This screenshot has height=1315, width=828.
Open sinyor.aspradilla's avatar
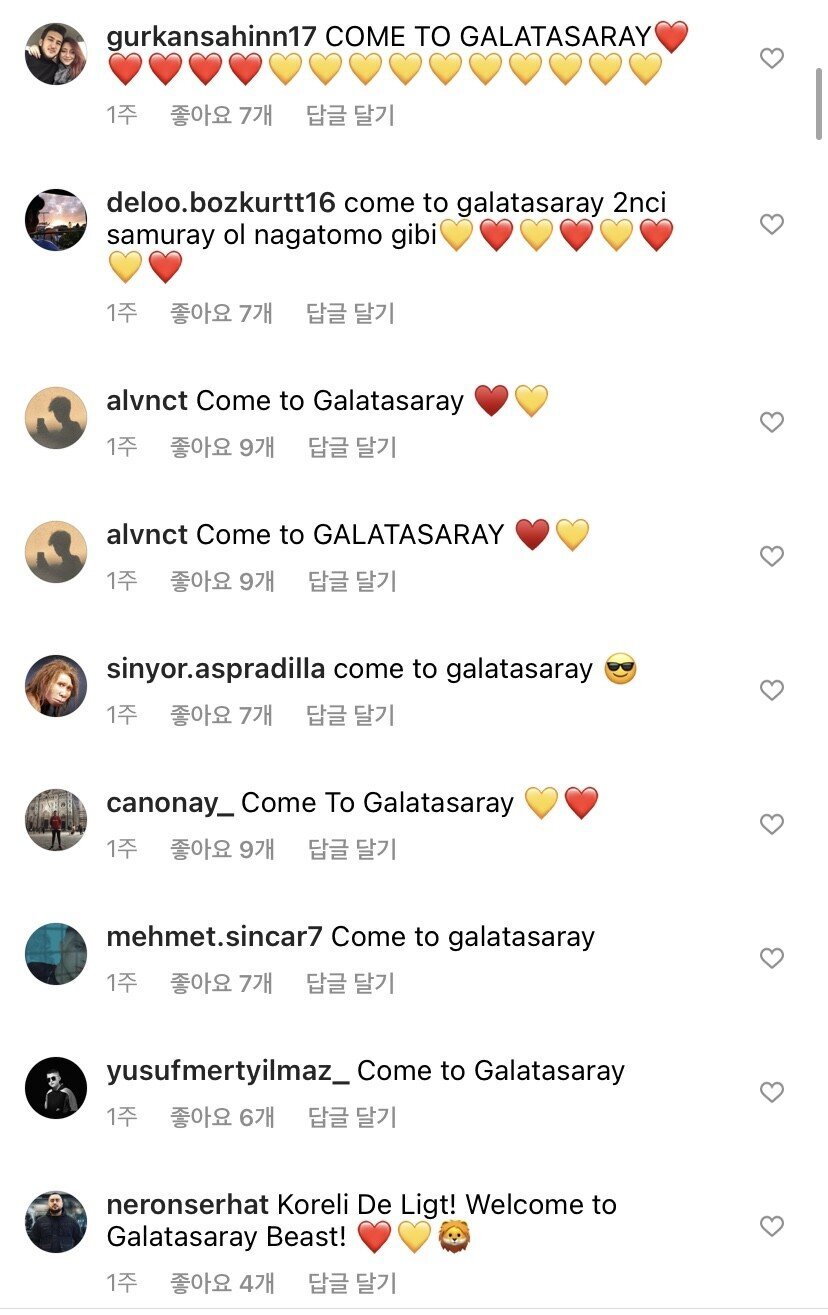[x=56, y=686]
